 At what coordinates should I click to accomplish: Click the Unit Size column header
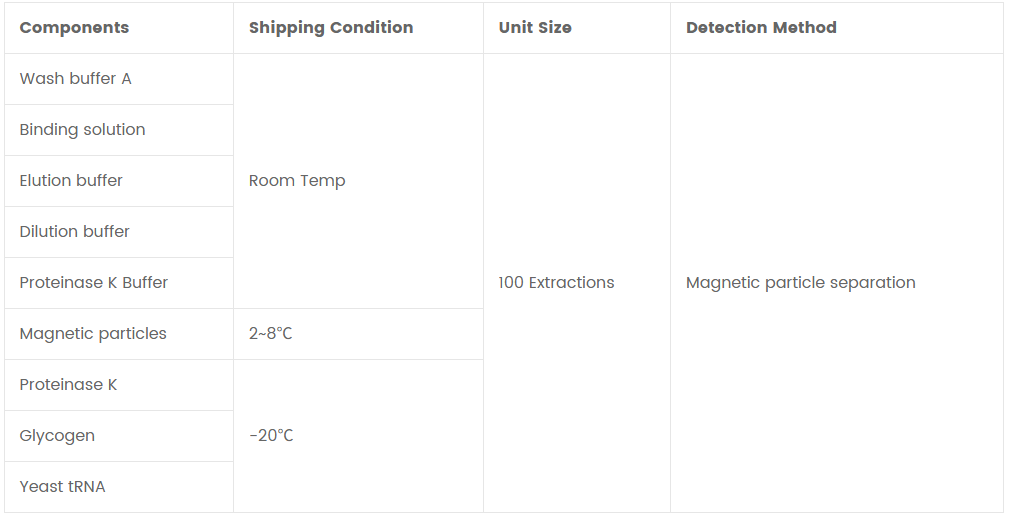pos(535,28)
